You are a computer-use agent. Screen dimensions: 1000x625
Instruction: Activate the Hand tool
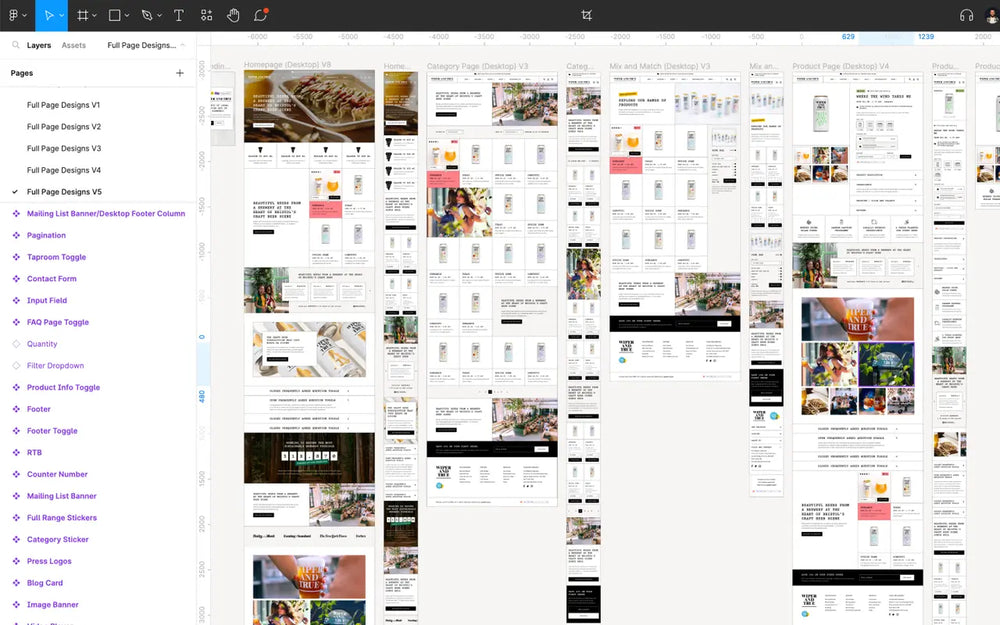pos(233,16)
